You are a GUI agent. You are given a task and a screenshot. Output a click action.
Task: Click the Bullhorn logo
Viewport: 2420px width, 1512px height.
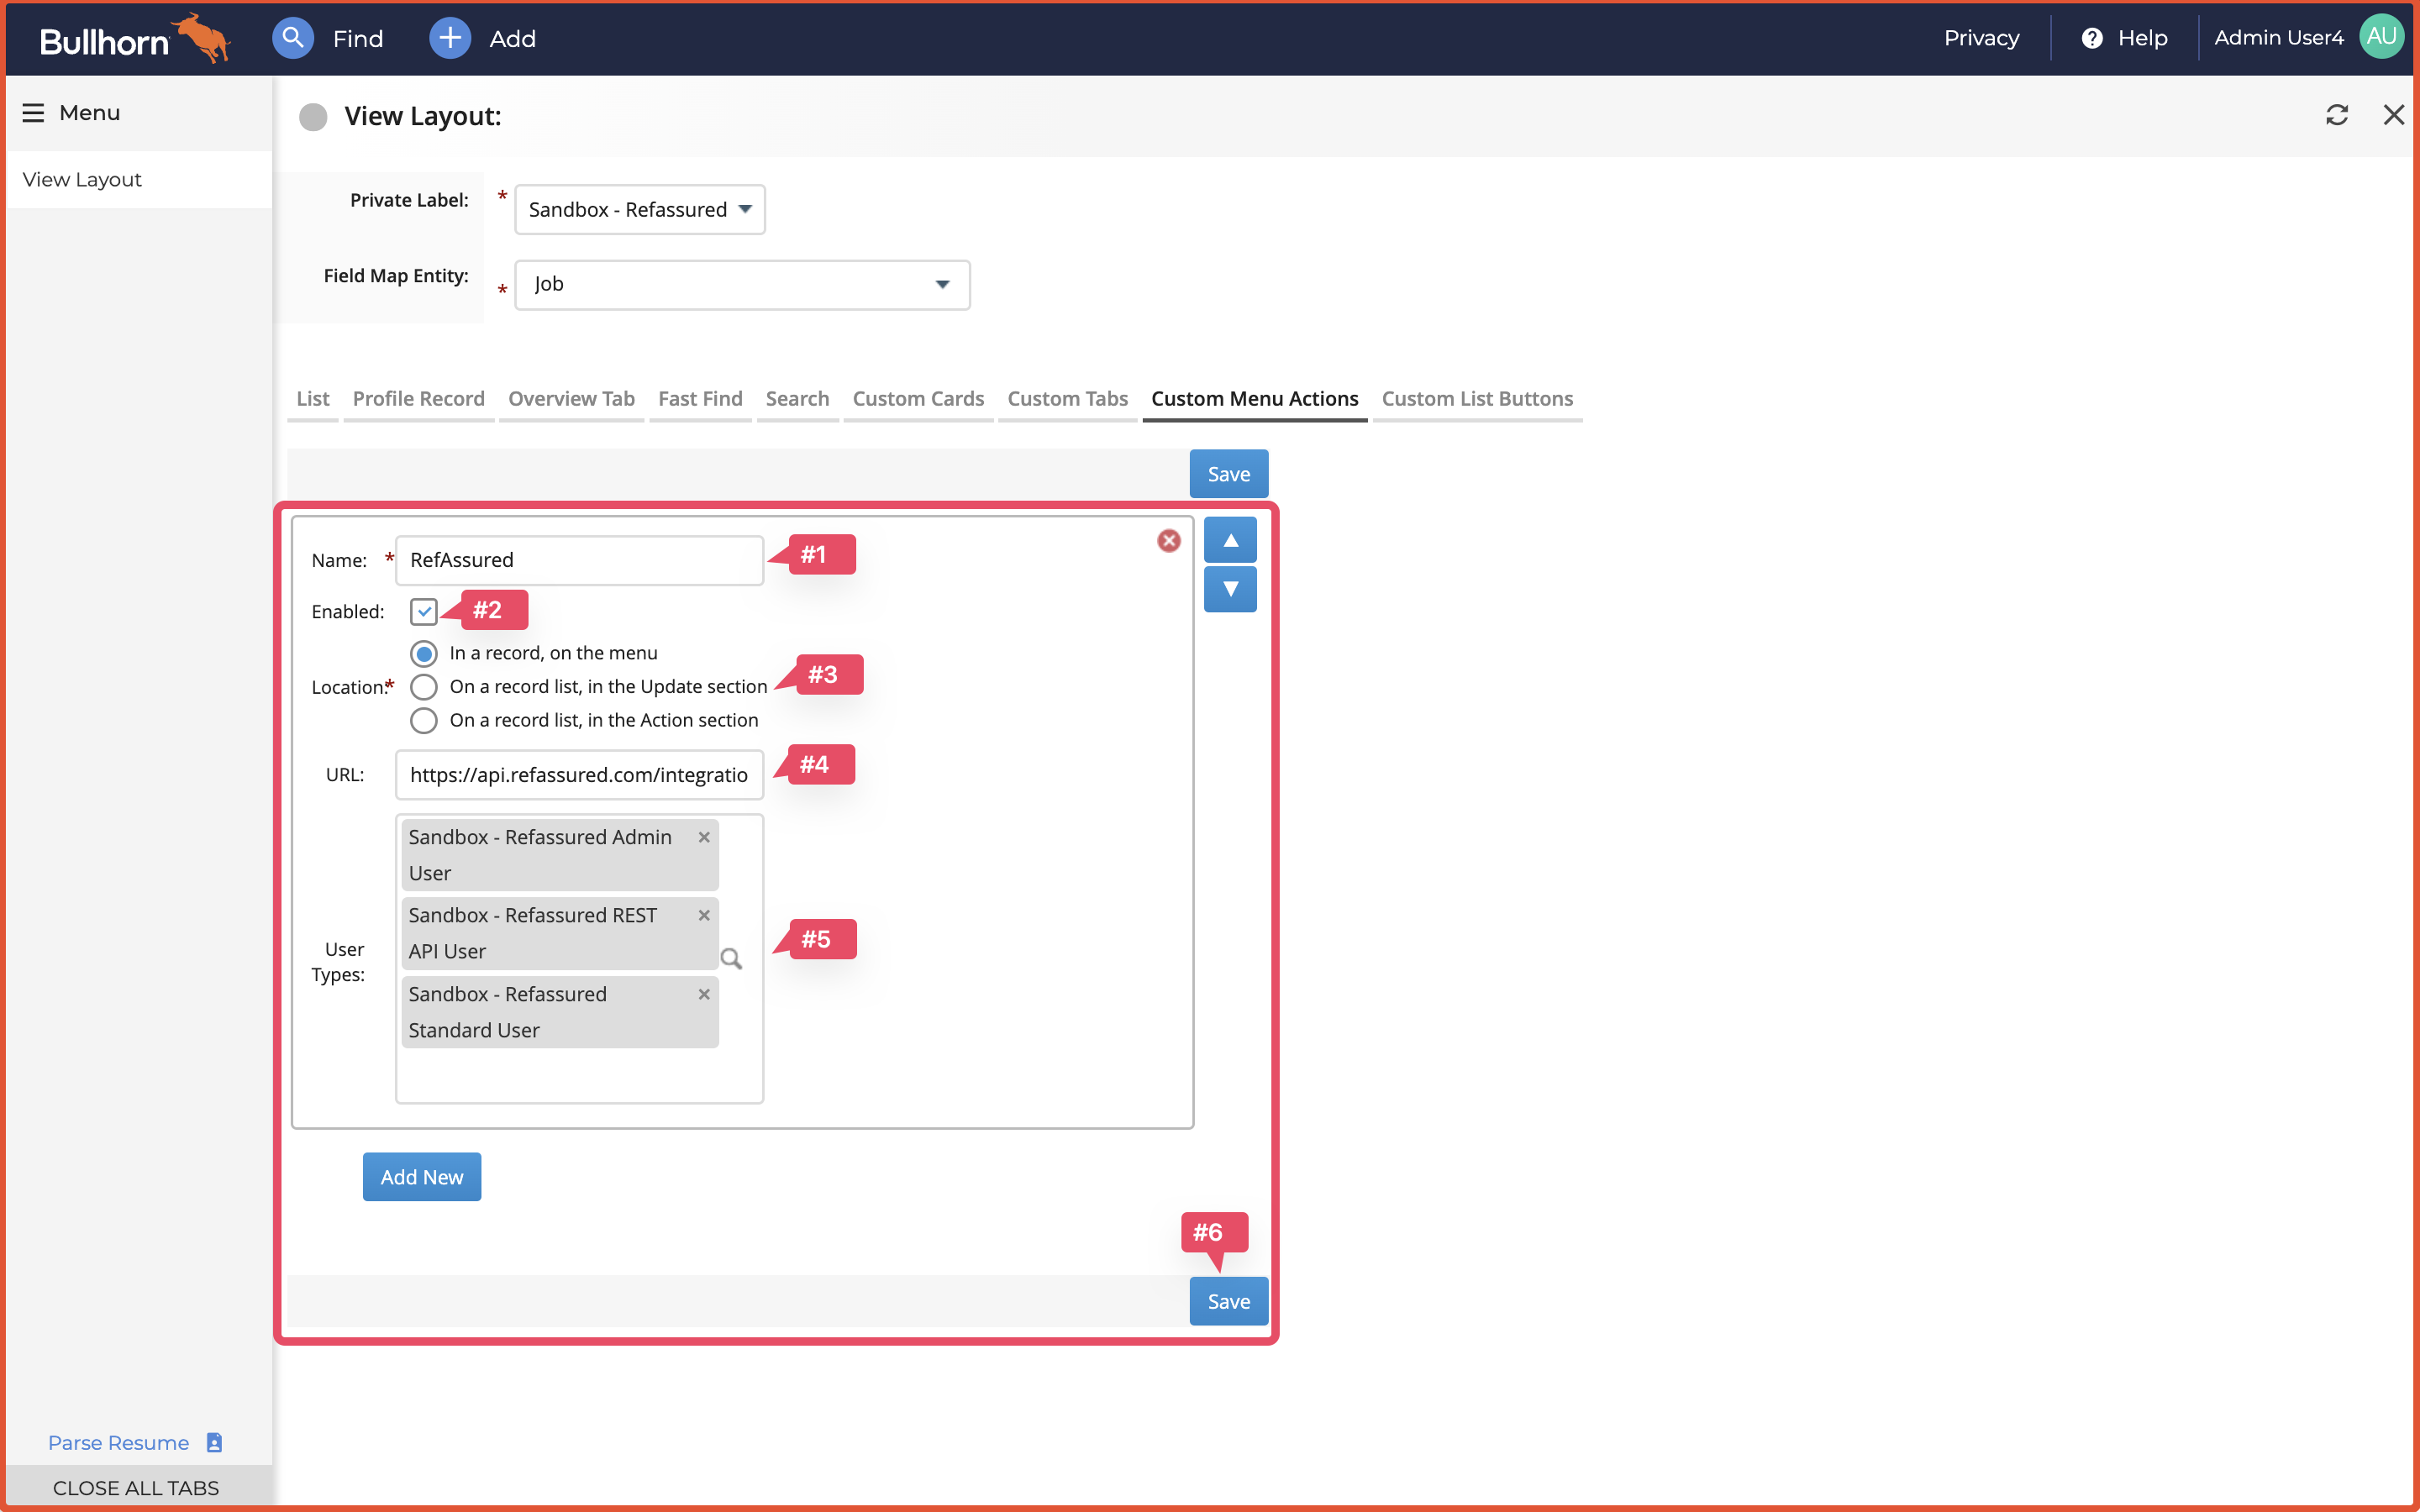135,38
